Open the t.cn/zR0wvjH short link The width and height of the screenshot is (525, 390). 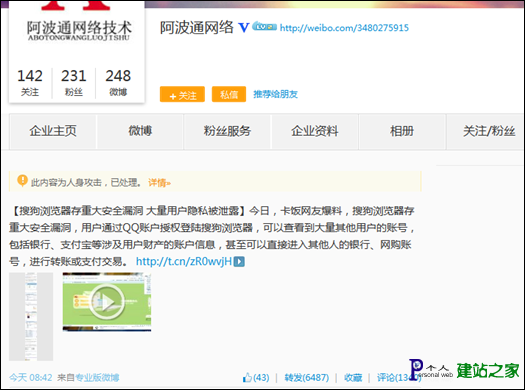(x=184, y=261)
